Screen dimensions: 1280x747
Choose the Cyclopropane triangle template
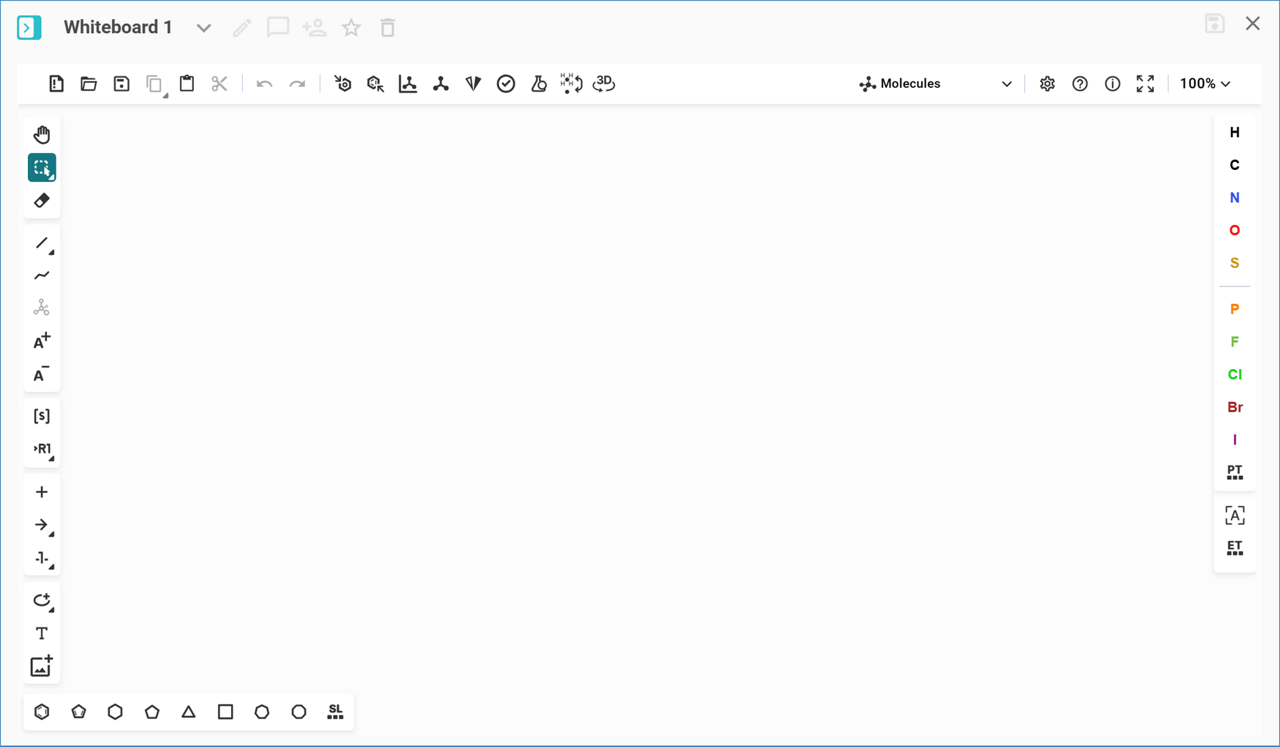pos(188,712)
